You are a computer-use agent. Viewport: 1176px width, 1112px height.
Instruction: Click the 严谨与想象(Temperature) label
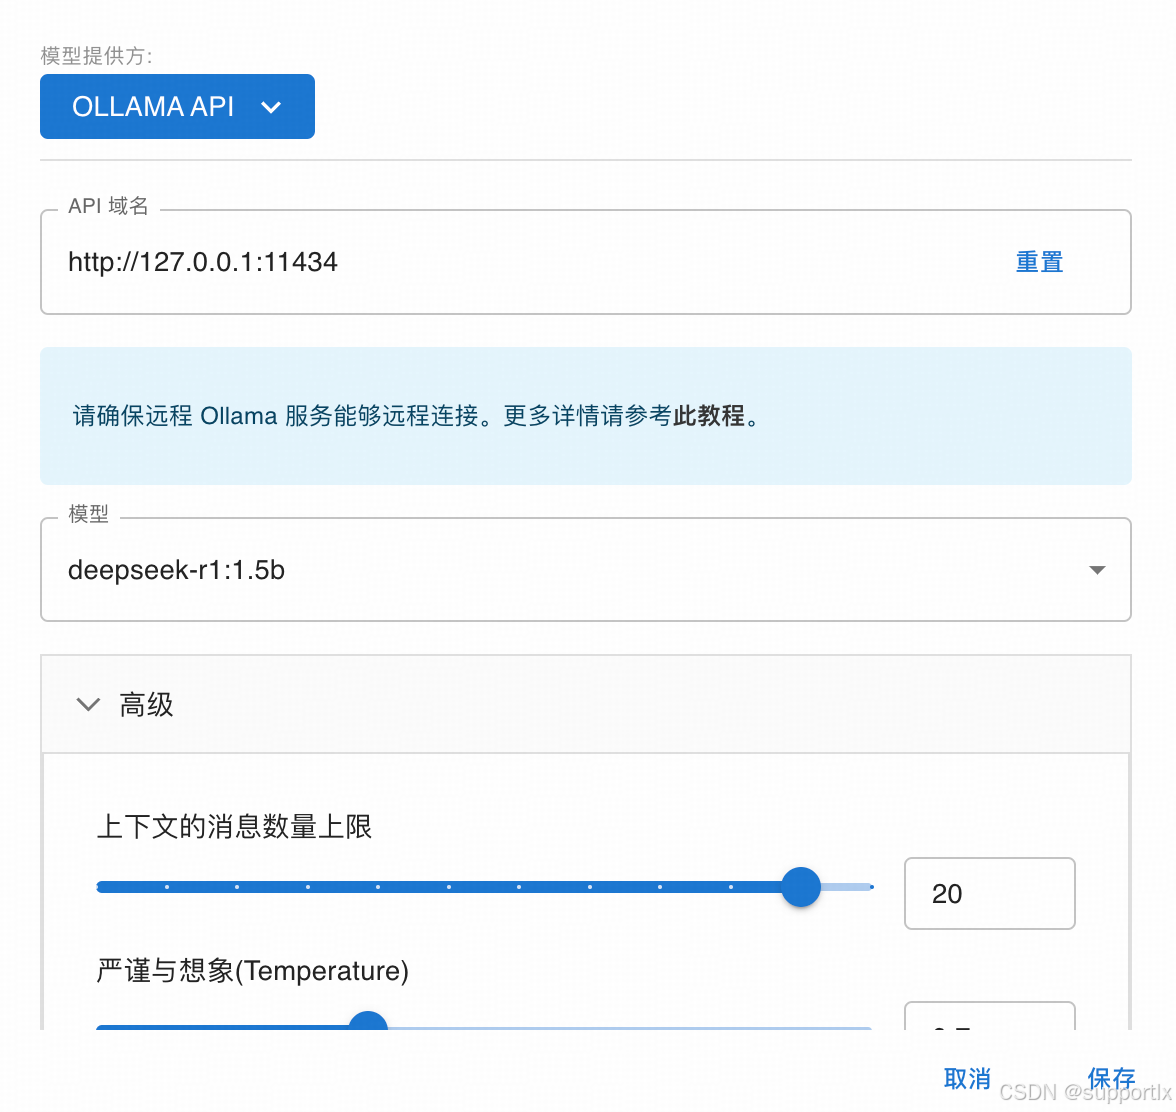[253, 970]
